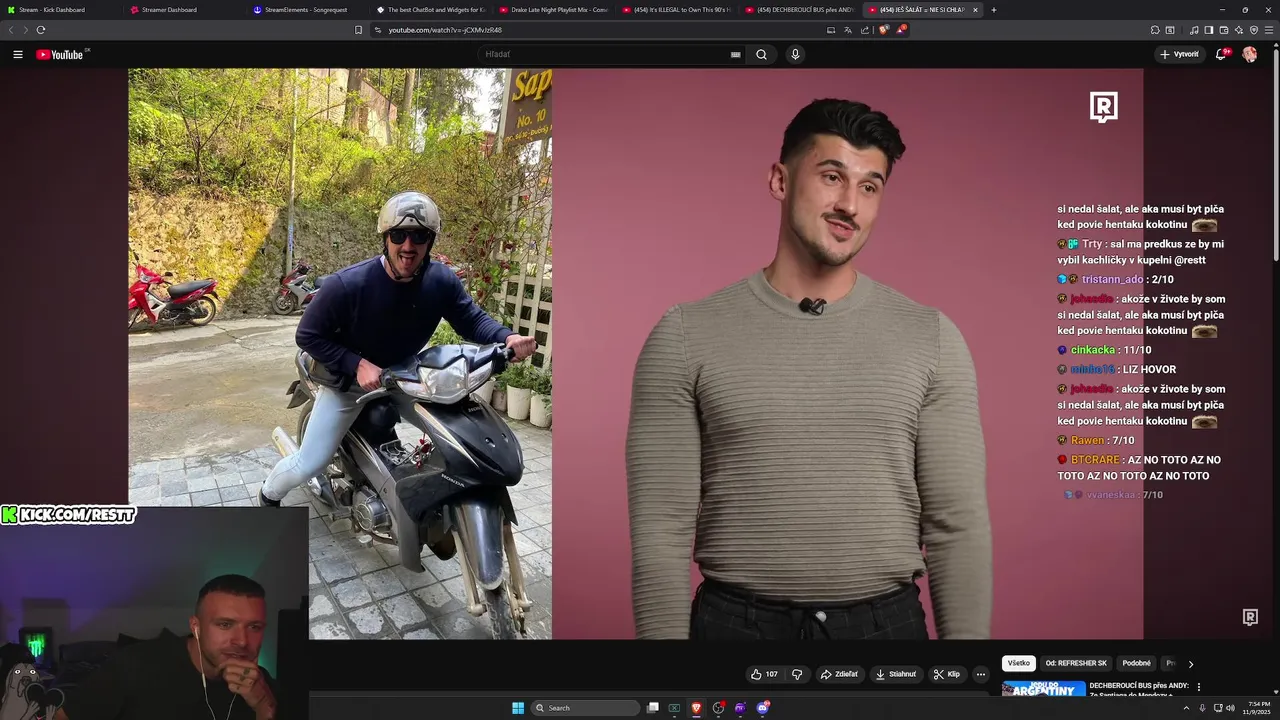Open install app icon in address bar

831,30
